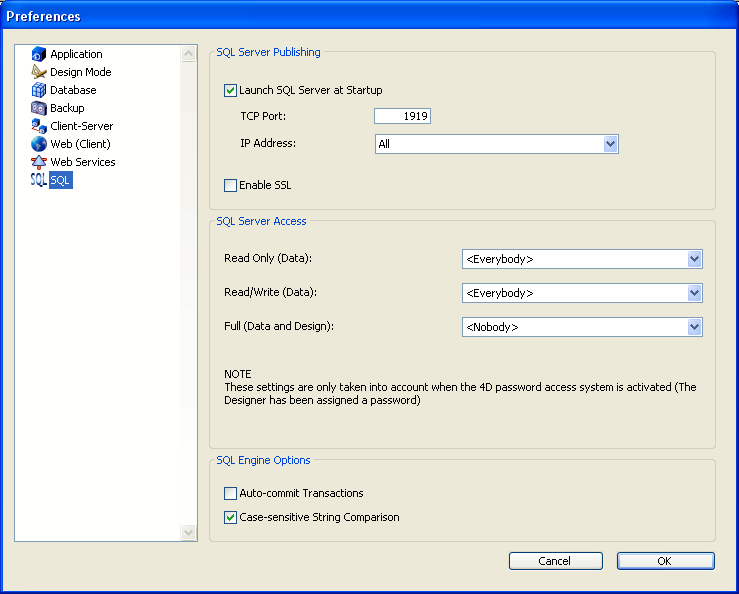Click the SQL icon in the sidebar
The width and height of the screenshot is (739, 594).
(x=39, y=180)
